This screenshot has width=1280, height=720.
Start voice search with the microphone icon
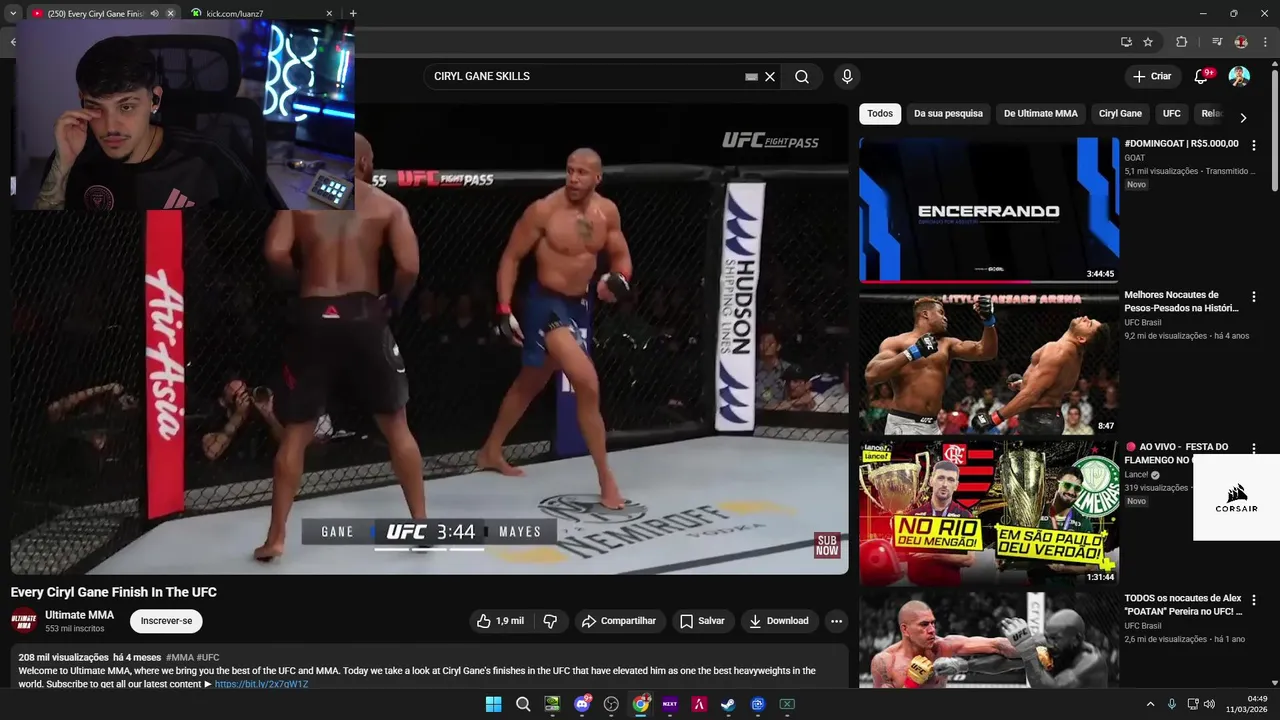pos(847,76)
